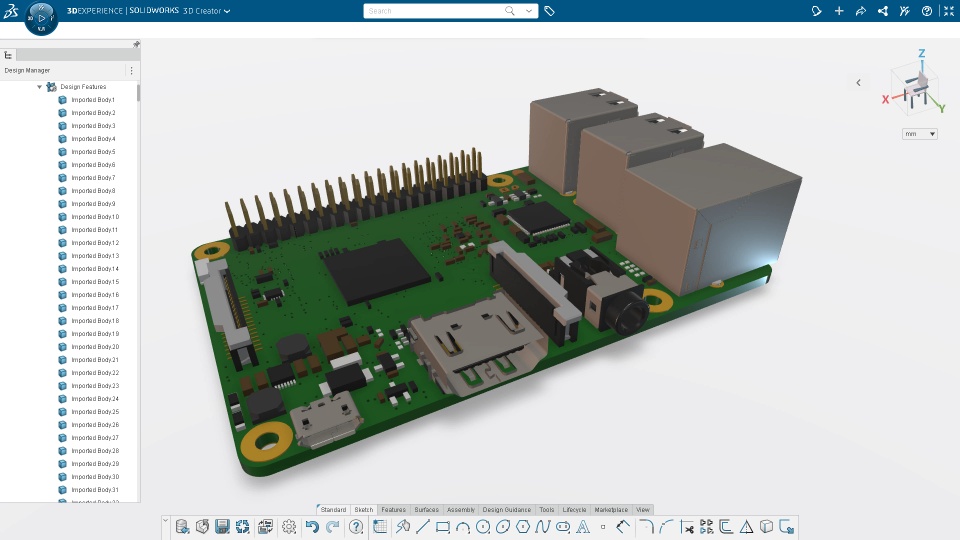Select the Slot sketch tool
This screenshot has height=540, width=960.
(x=563, y=527)
